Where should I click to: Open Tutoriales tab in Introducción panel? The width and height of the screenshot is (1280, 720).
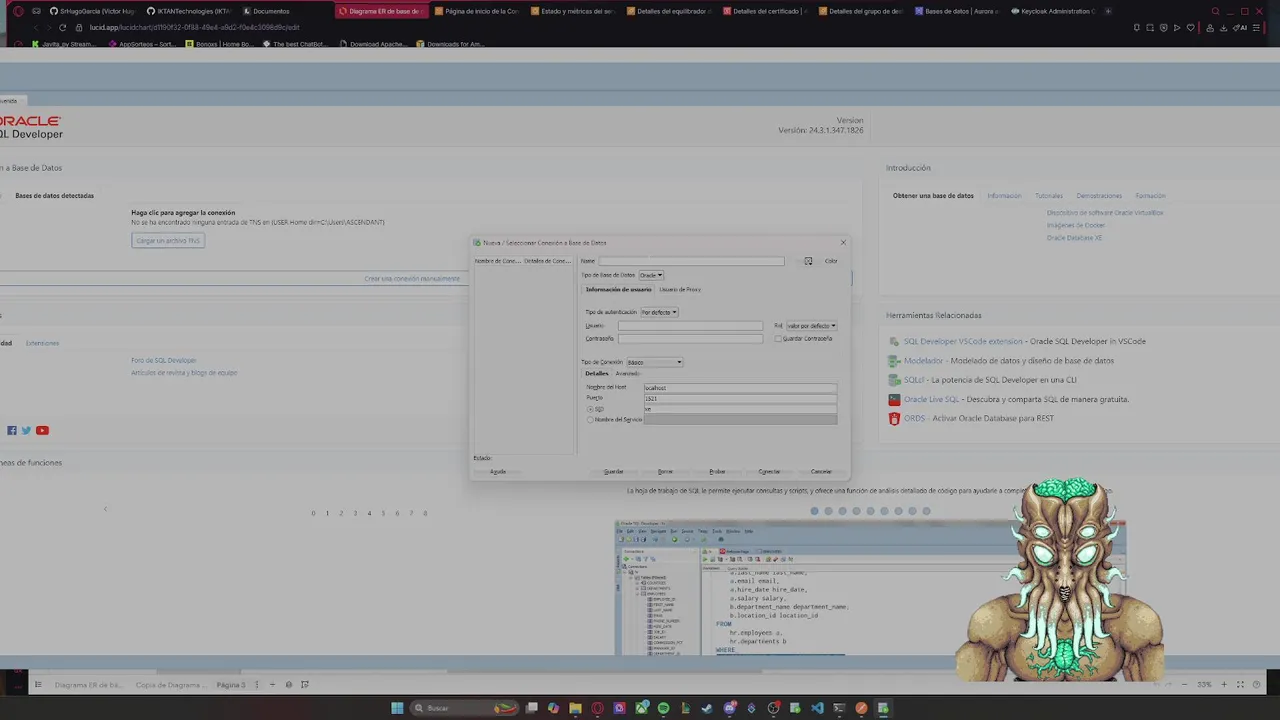(1049, 196)
